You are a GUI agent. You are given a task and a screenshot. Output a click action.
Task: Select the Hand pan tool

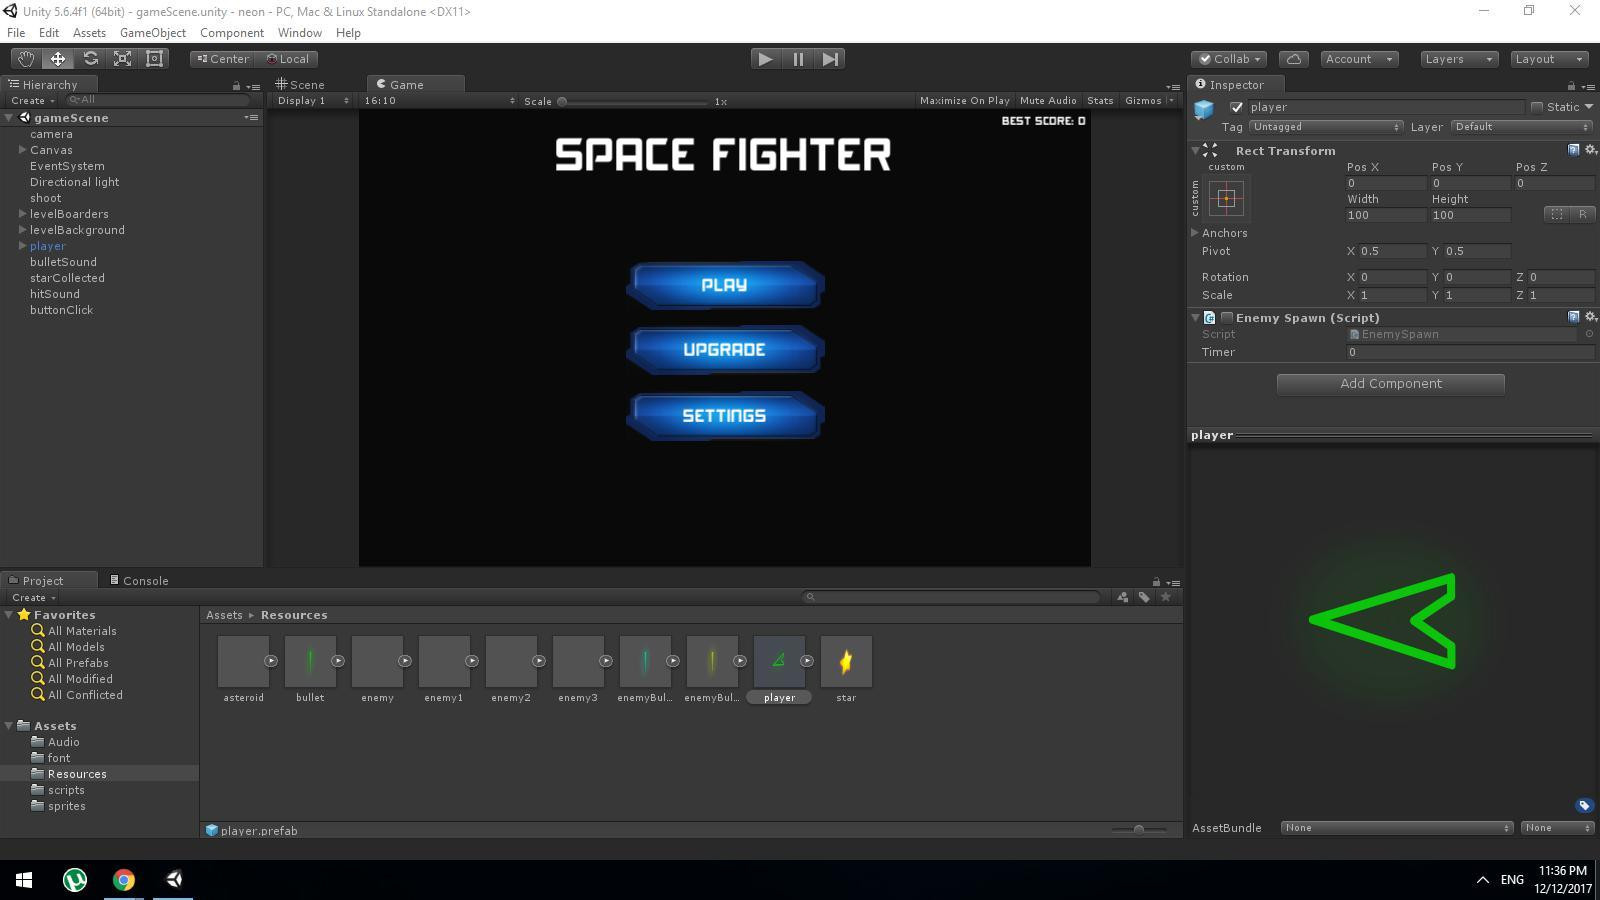(25, 58)
